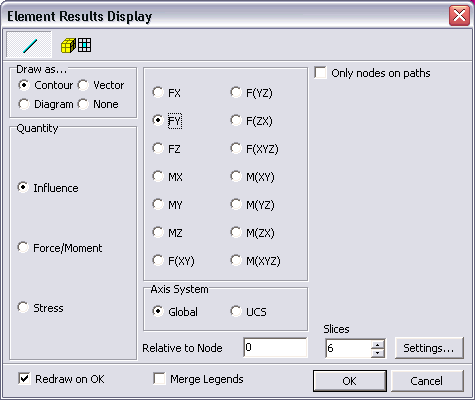Select the yellow brick element icon
The height and width of the screenshot is (400, 475).
[x=68, y=45]
